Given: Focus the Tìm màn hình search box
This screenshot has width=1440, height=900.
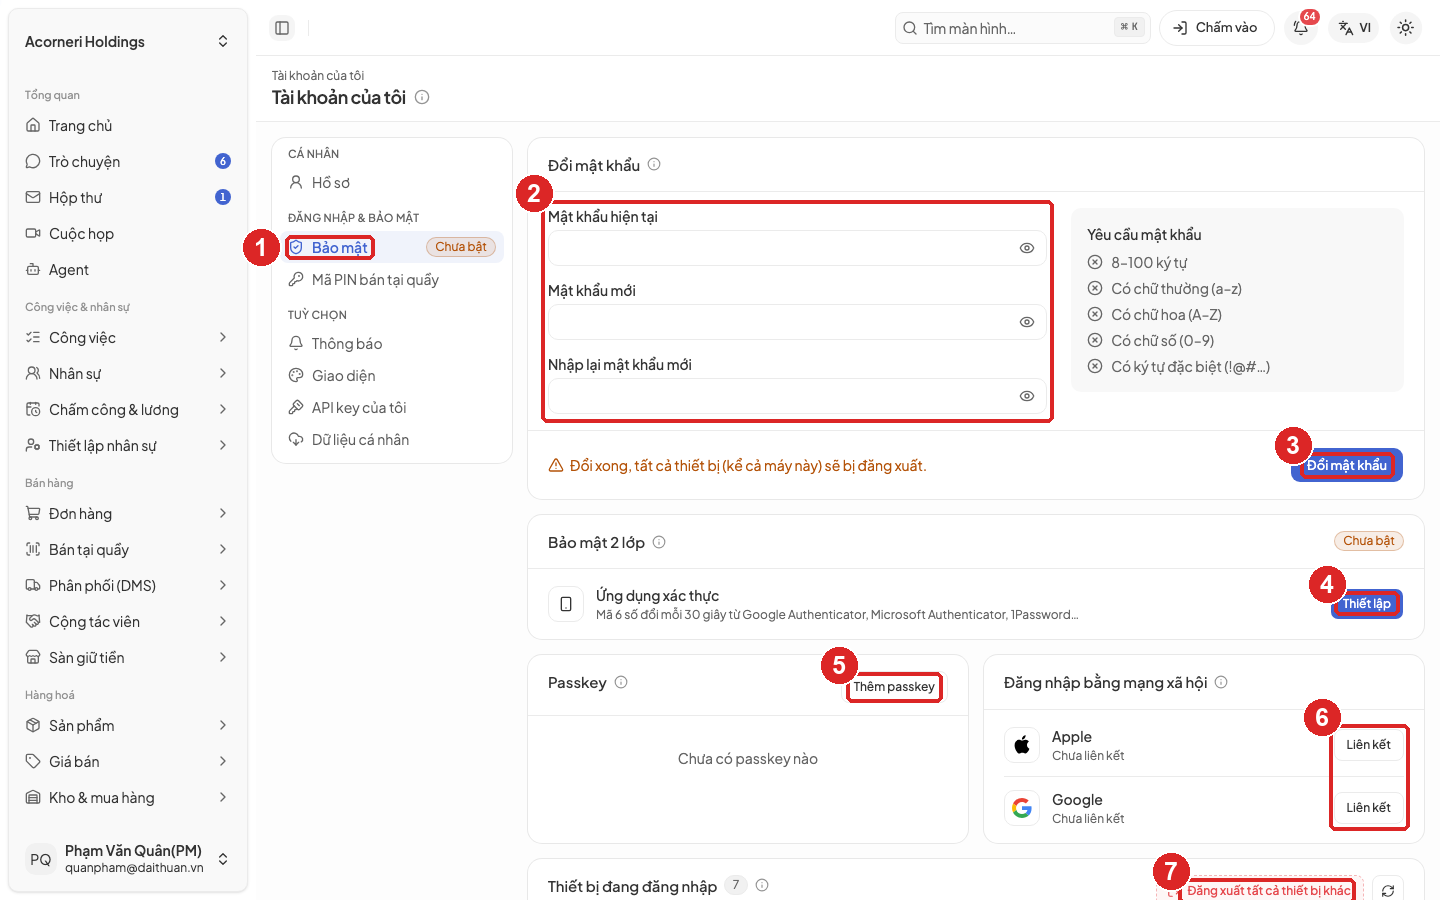Looking at the screenshot, I should click(1022, 28).
